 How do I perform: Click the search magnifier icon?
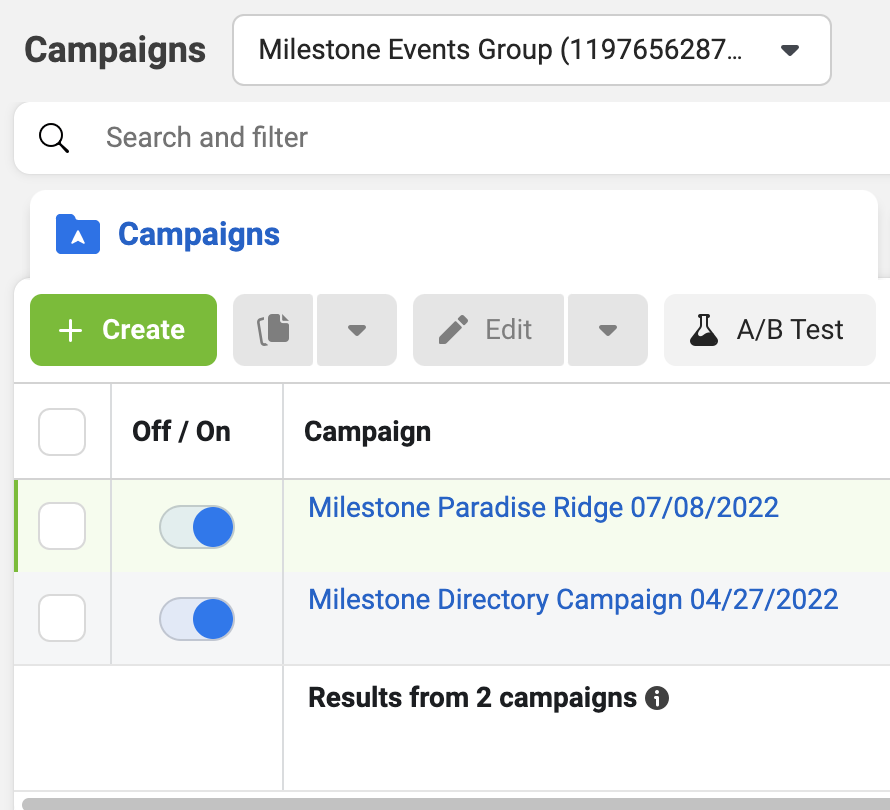tap(54, 138)
